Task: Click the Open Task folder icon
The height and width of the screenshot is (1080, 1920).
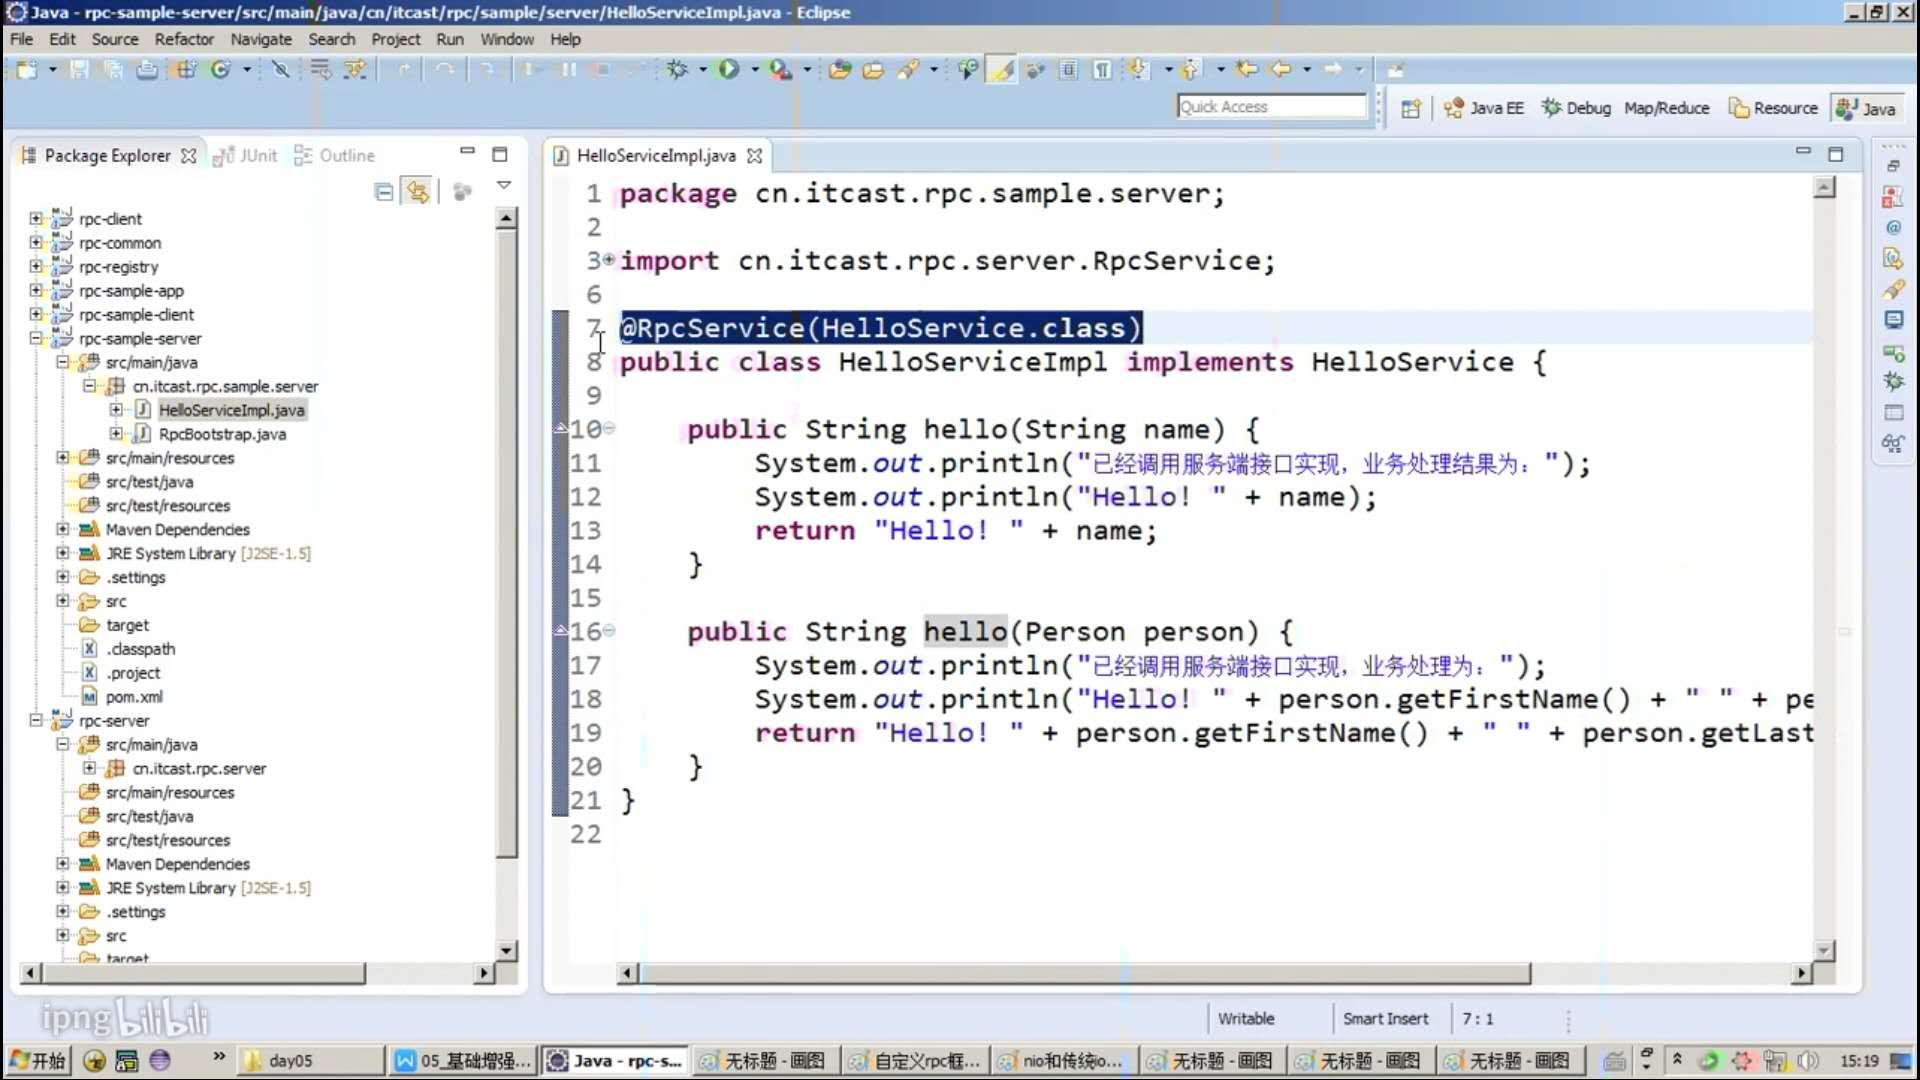Action: pos(873,69)
